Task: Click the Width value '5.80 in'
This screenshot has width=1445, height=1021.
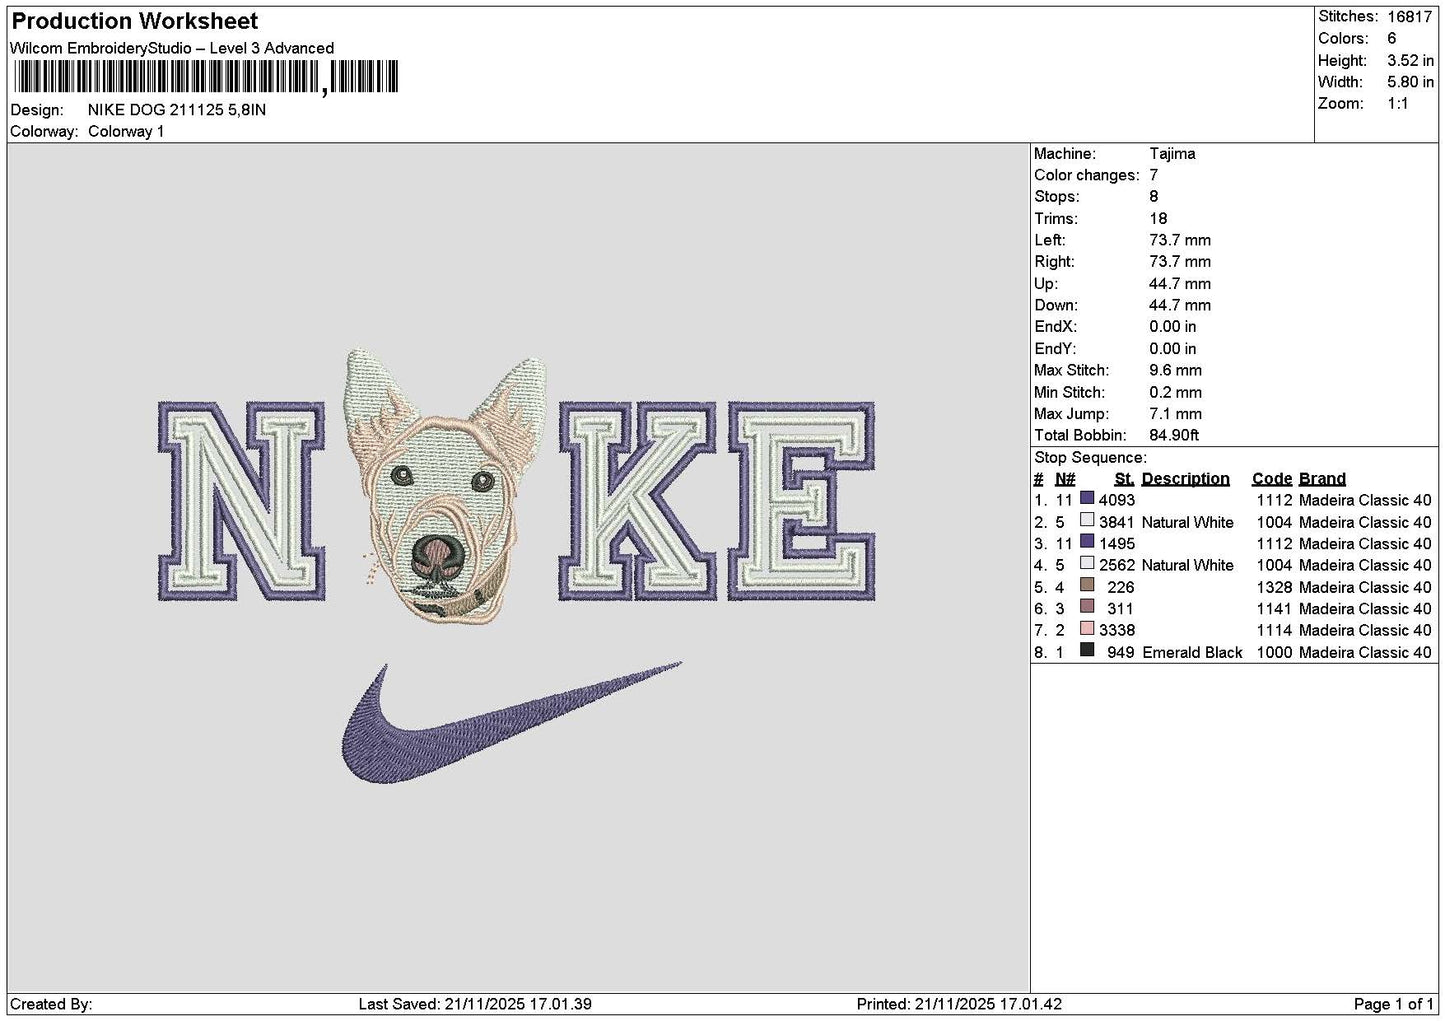Action: (1410, 82)
